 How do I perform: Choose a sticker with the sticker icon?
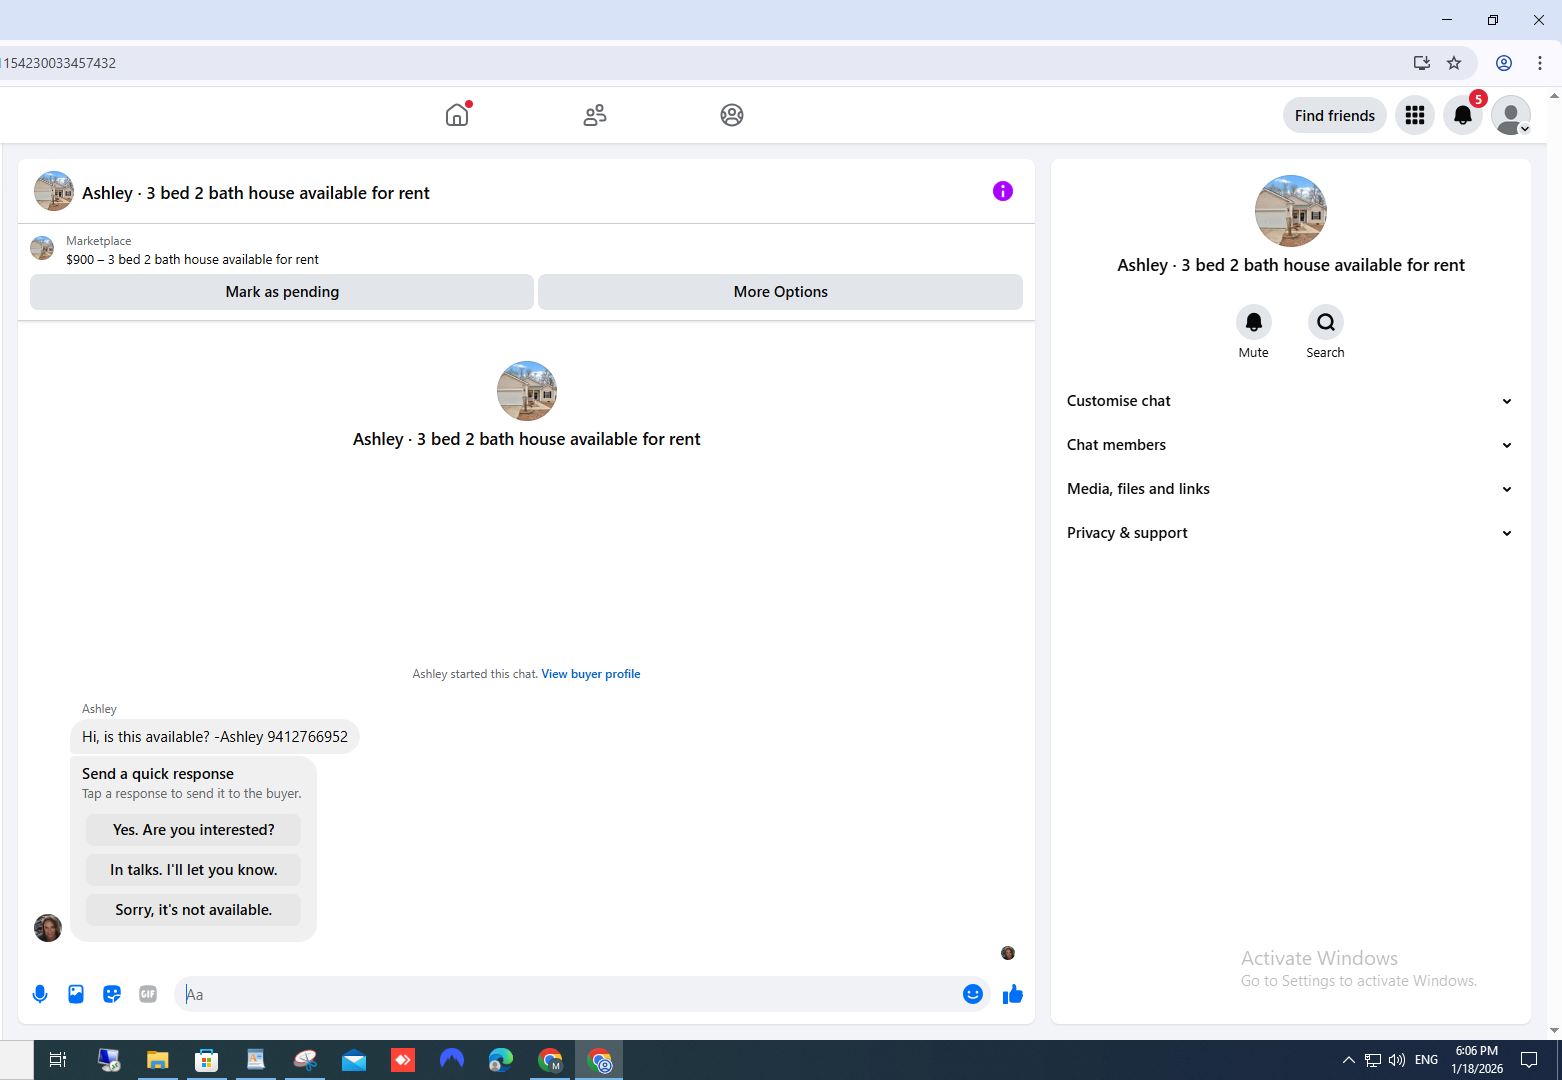112,994
